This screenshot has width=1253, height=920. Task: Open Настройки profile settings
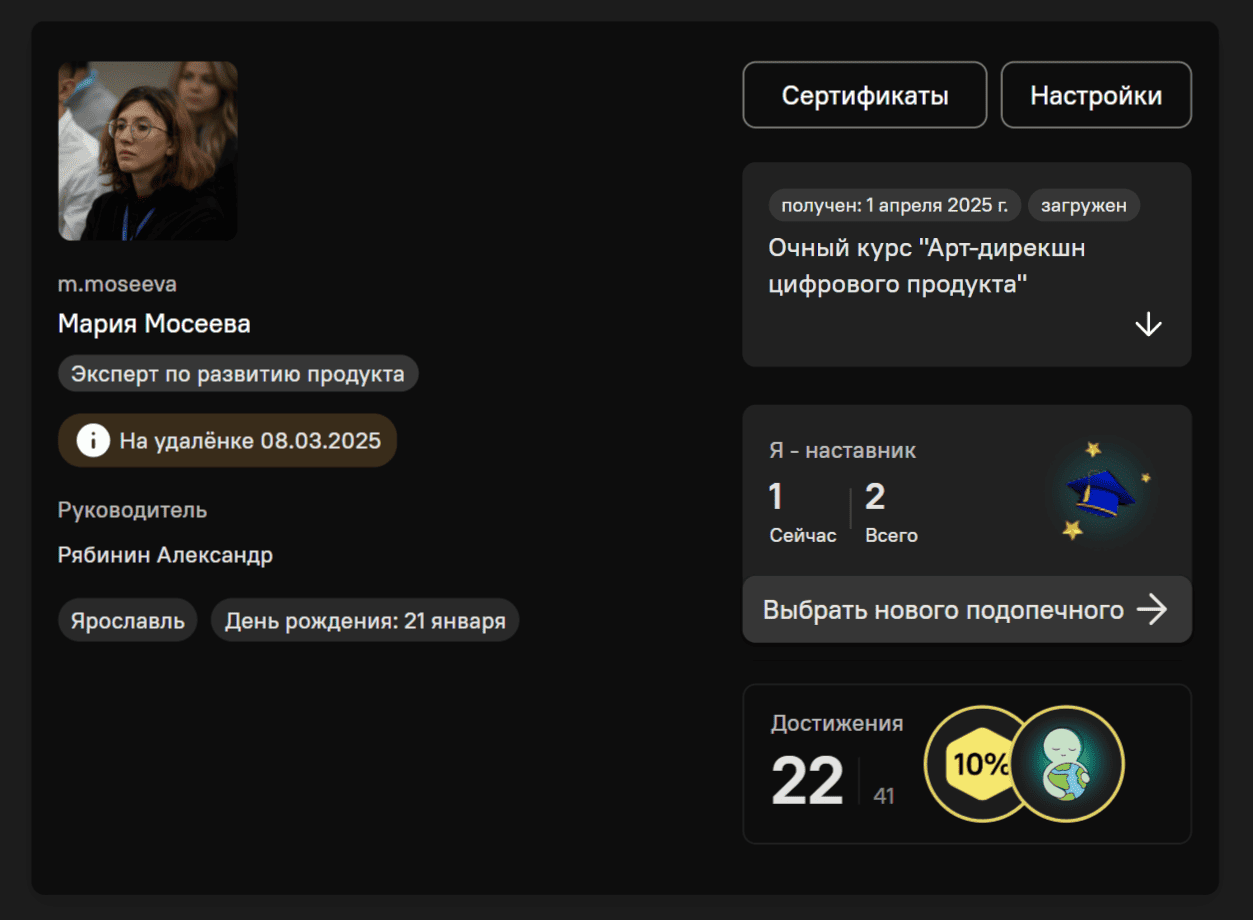click(x=1096, y=96)
